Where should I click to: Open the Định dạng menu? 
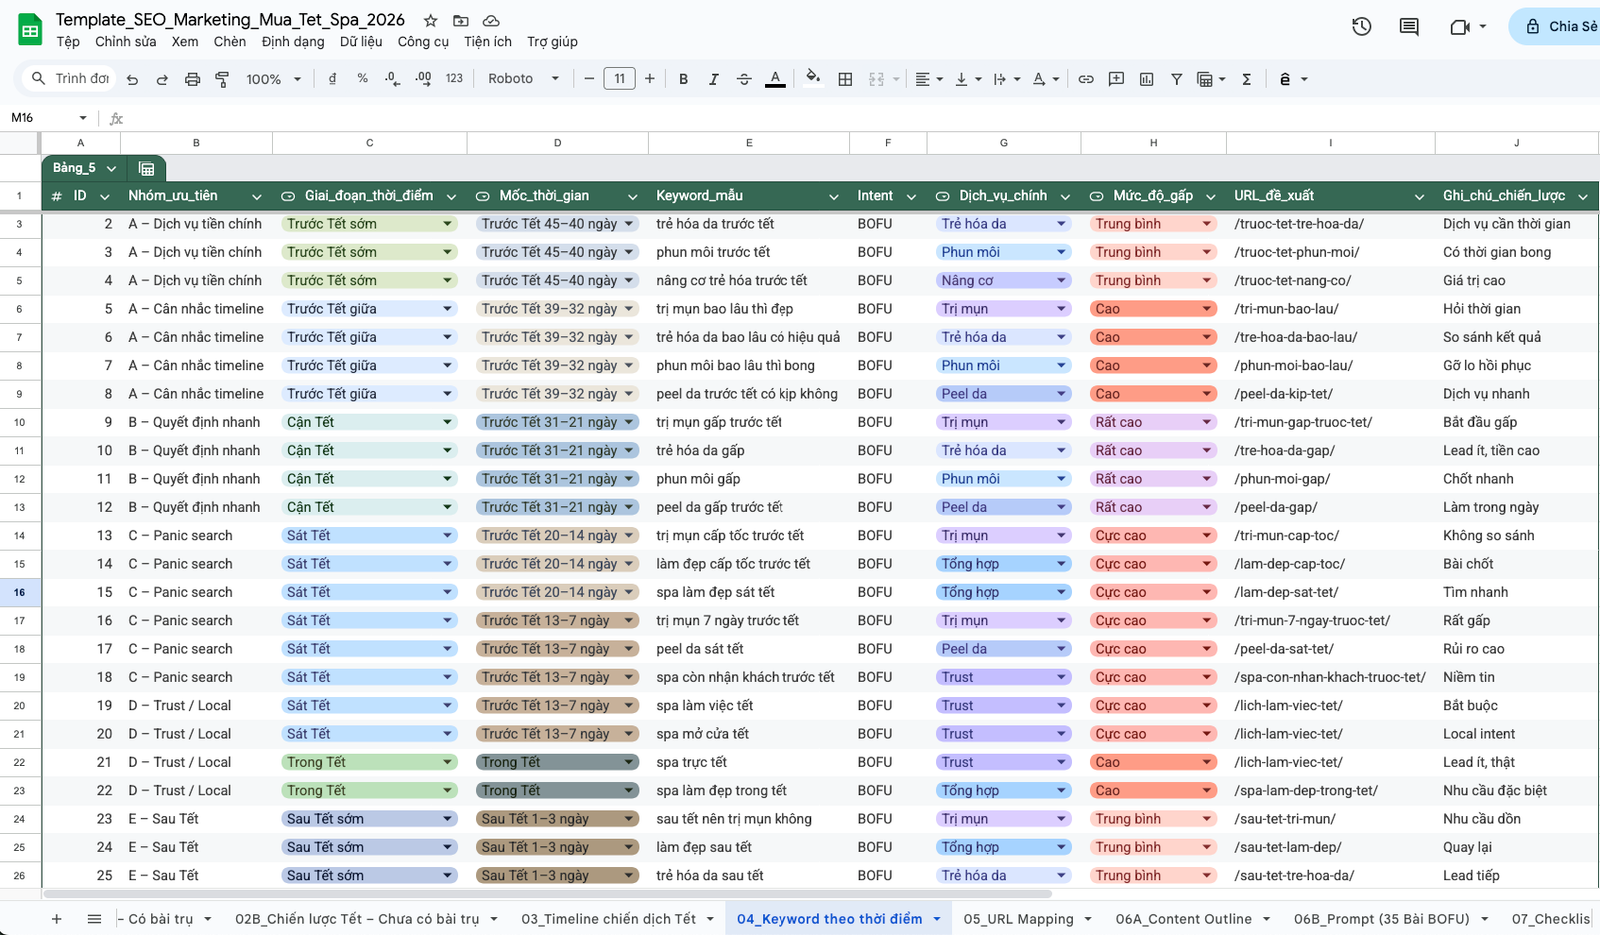point(293,42)
